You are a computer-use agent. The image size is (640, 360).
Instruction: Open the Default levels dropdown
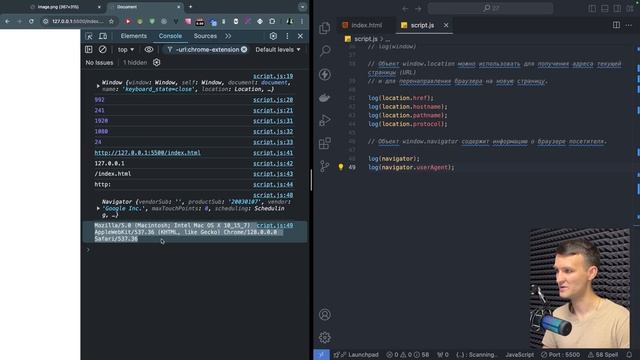point(278,49)
